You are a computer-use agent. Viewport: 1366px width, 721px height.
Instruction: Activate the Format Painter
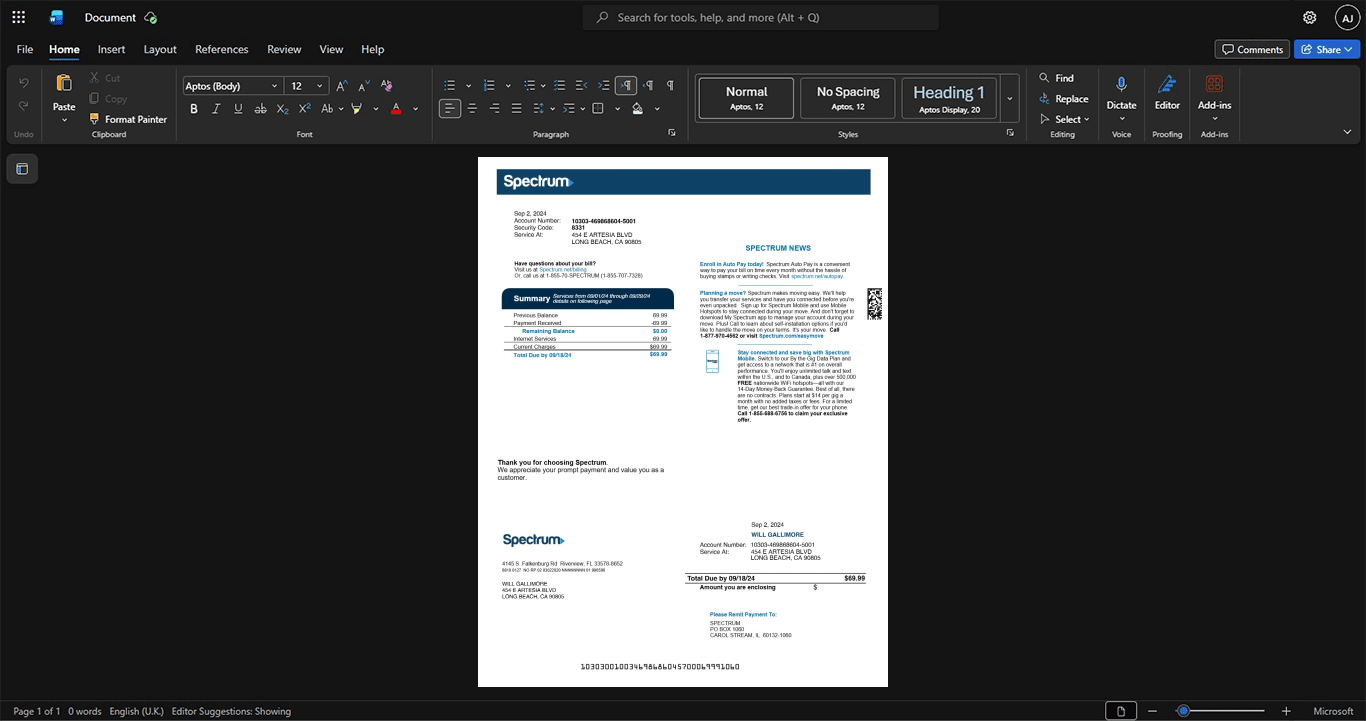(128, 119)
